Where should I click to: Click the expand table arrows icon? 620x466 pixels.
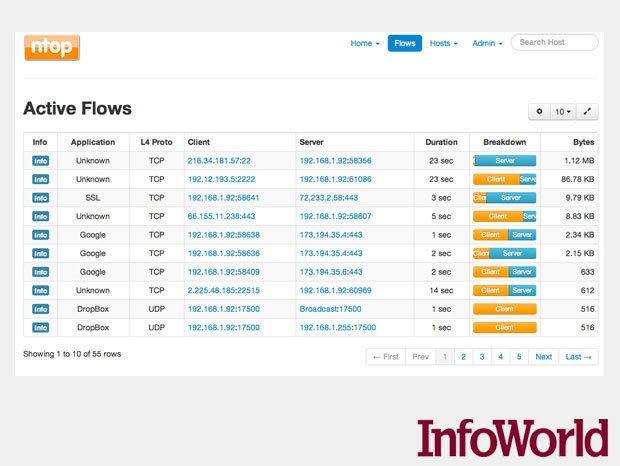pyautogui.click(x=587, y=112)
